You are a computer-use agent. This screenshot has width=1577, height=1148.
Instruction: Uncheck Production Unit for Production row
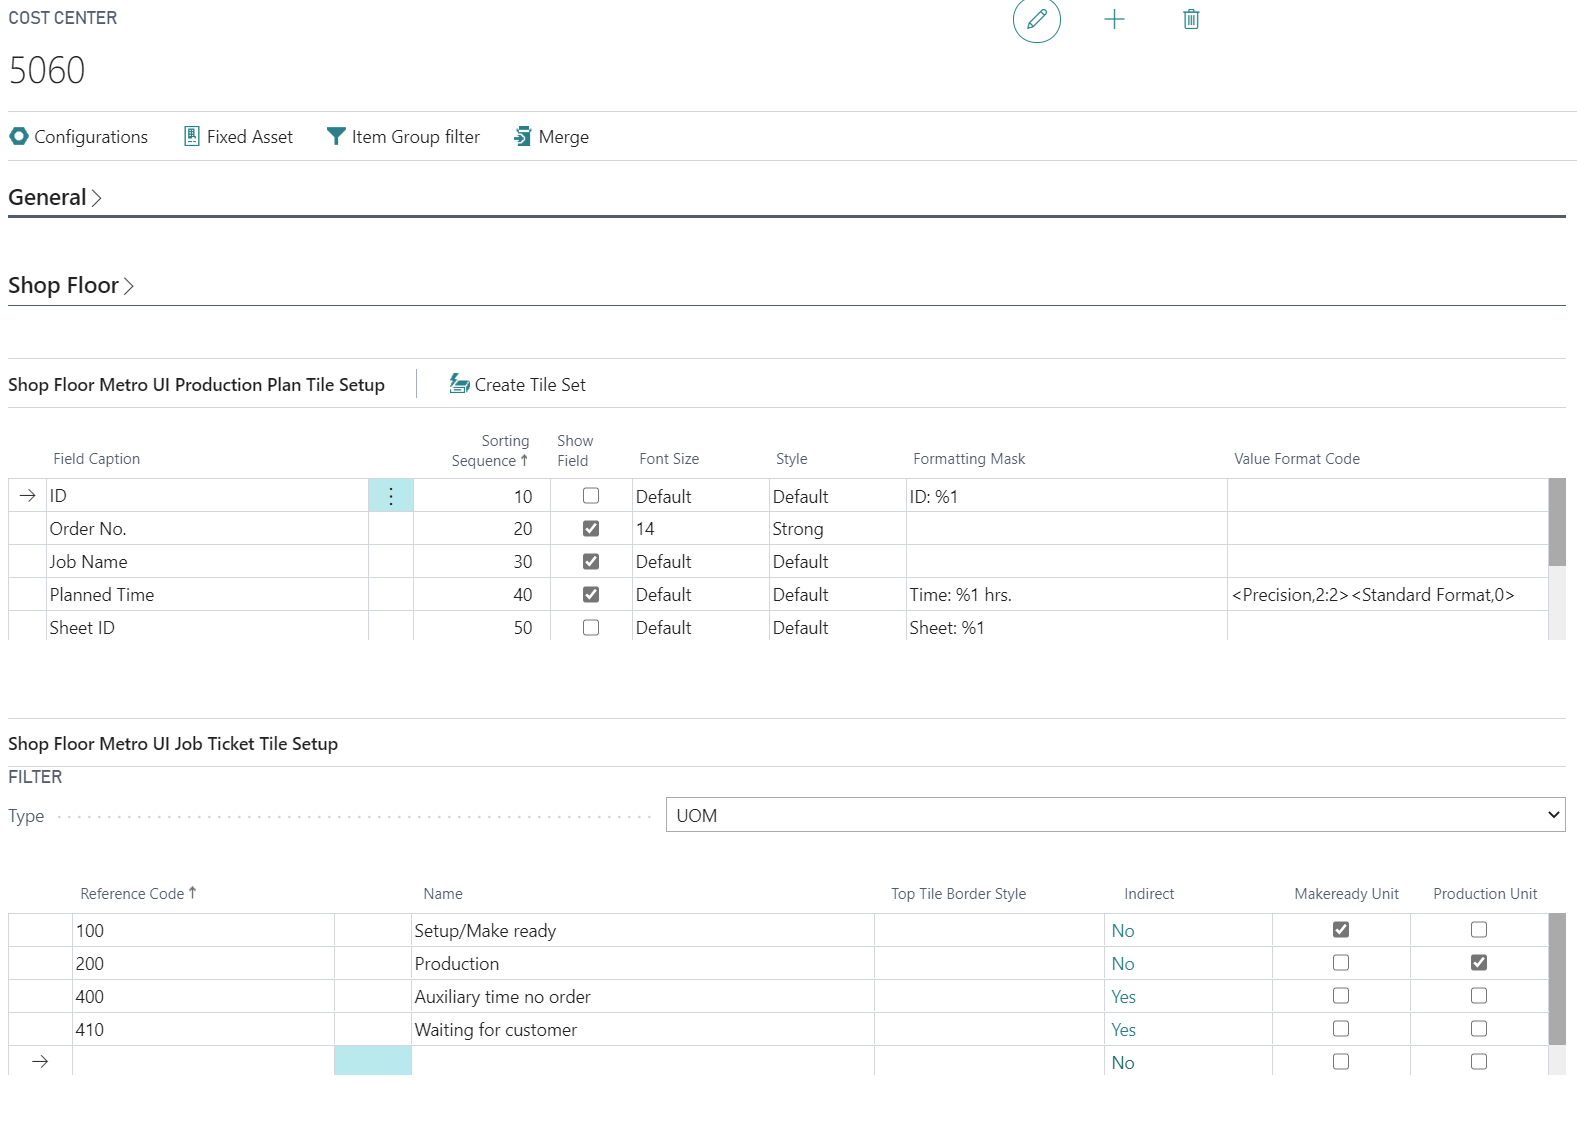click(x=1479, y=962)
